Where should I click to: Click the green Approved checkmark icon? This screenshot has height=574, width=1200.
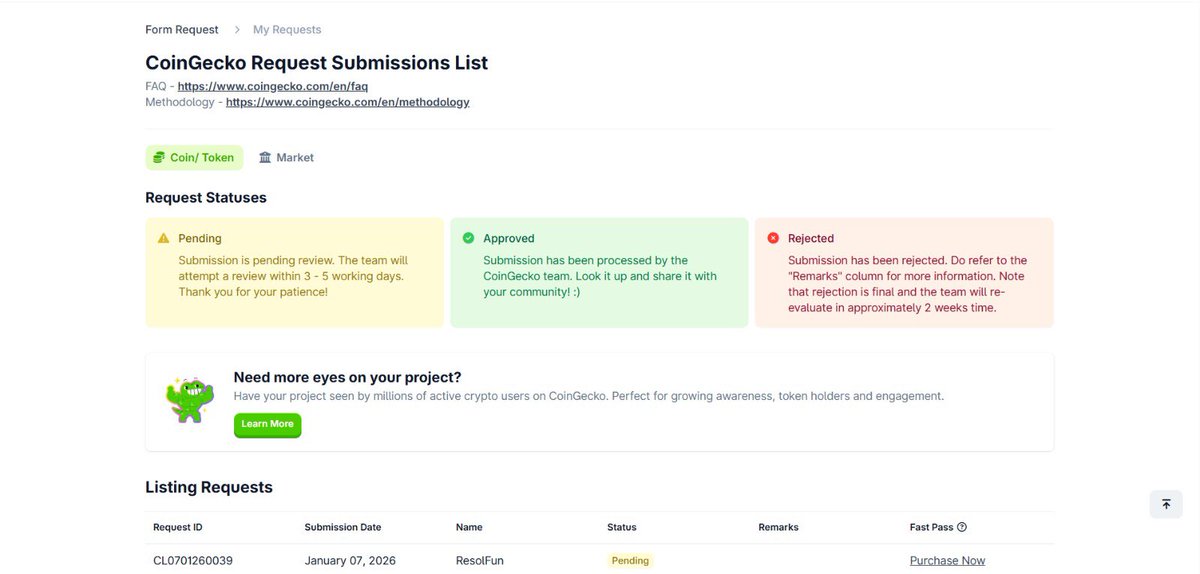(x=468, y=238)
